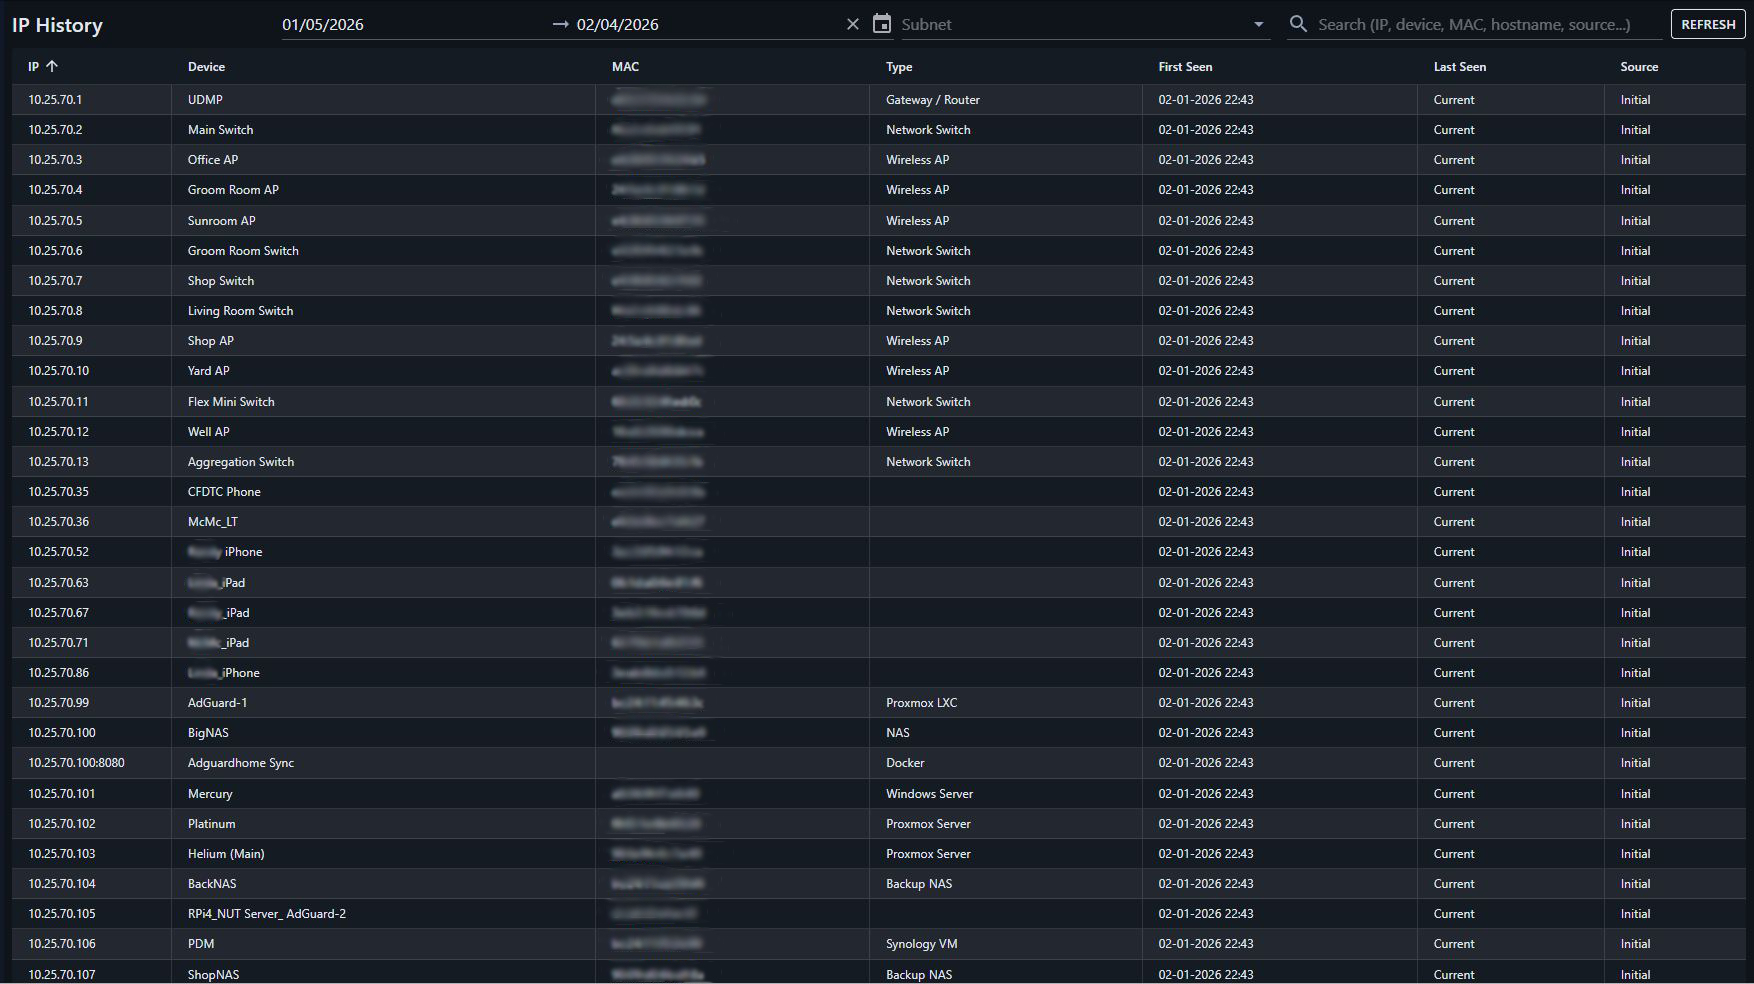
Task: Click the IP column ascending sort arrow
Action: pos(52,67)
